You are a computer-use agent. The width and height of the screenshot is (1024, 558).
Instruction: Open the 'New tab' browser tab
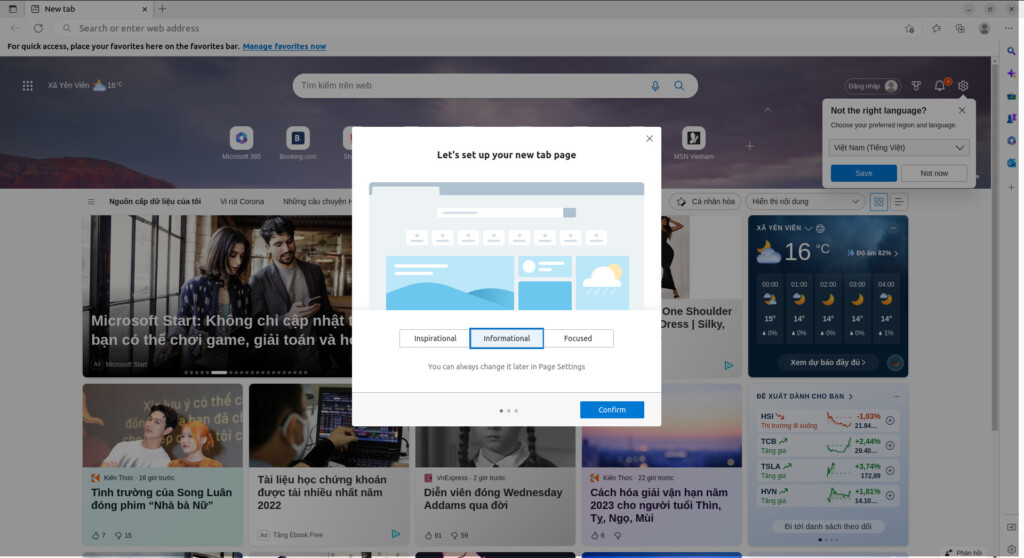(x=85, y=9)
